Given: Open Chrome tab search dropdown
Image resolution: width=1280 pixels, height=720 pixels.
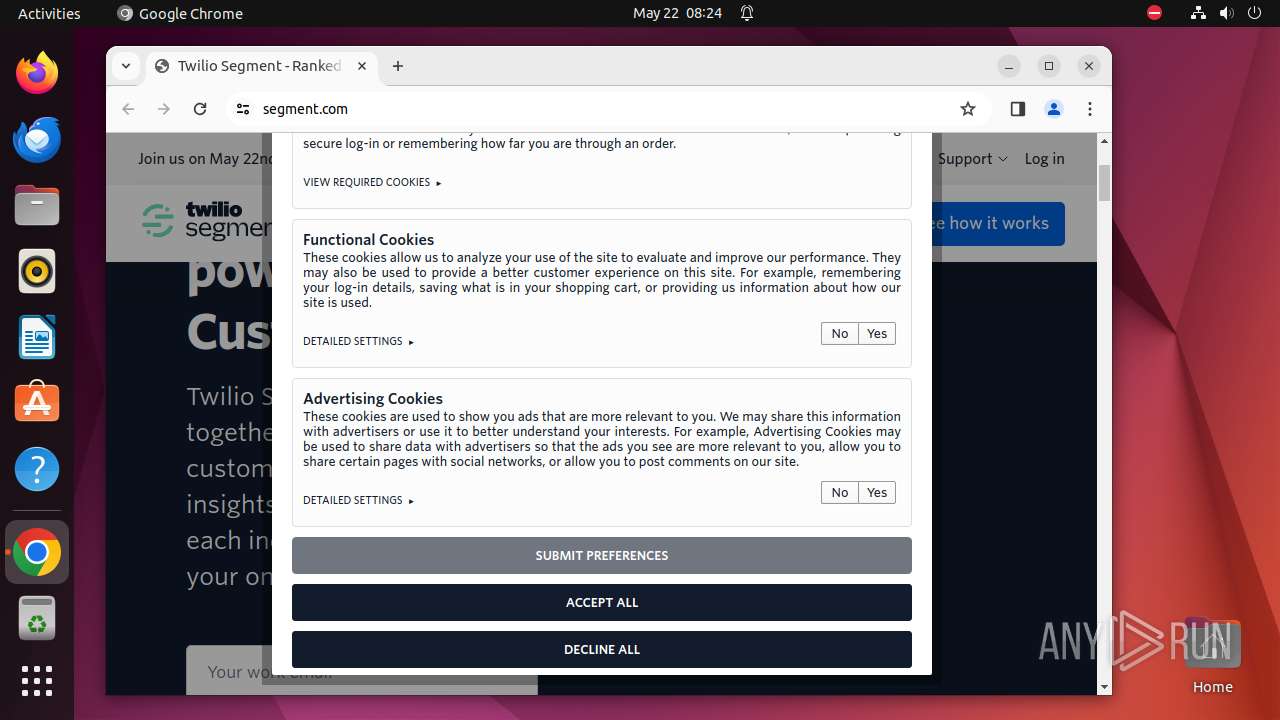Looking at the screenshot, I should click(126, 66).
